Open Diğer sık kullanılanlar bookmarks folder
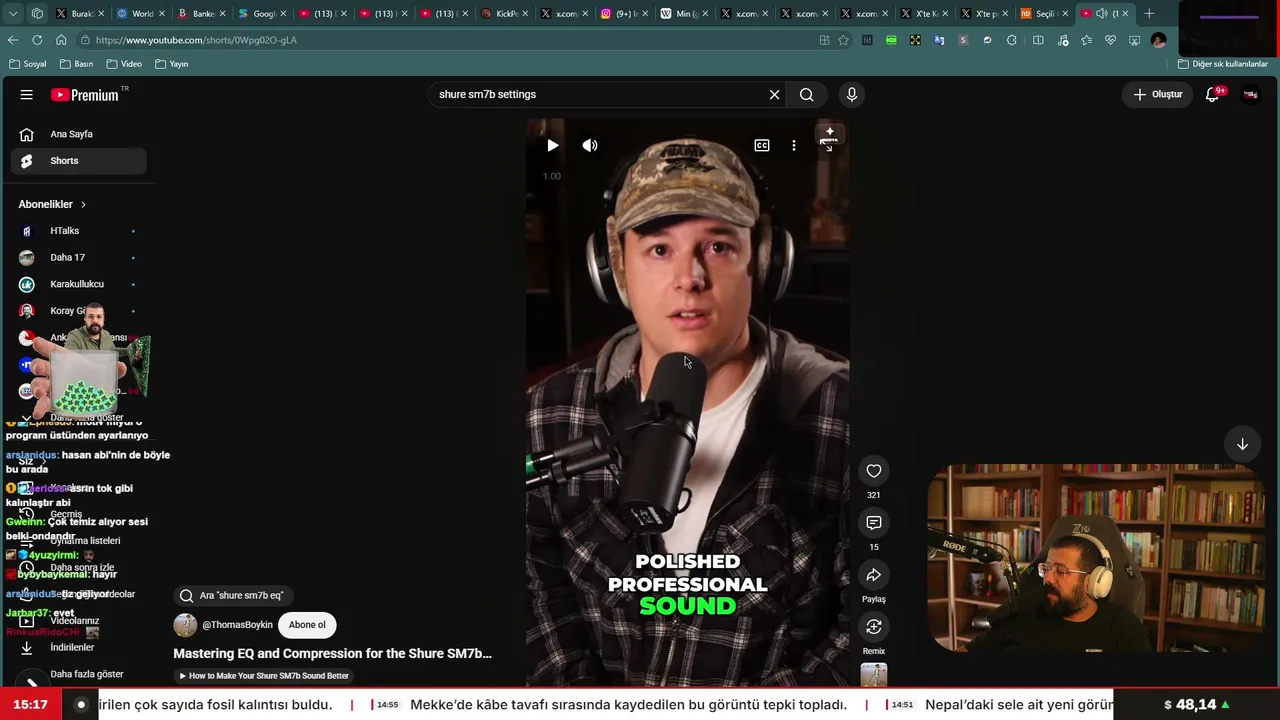The width and height of the screenshot is (1280, 720). 1223,64
